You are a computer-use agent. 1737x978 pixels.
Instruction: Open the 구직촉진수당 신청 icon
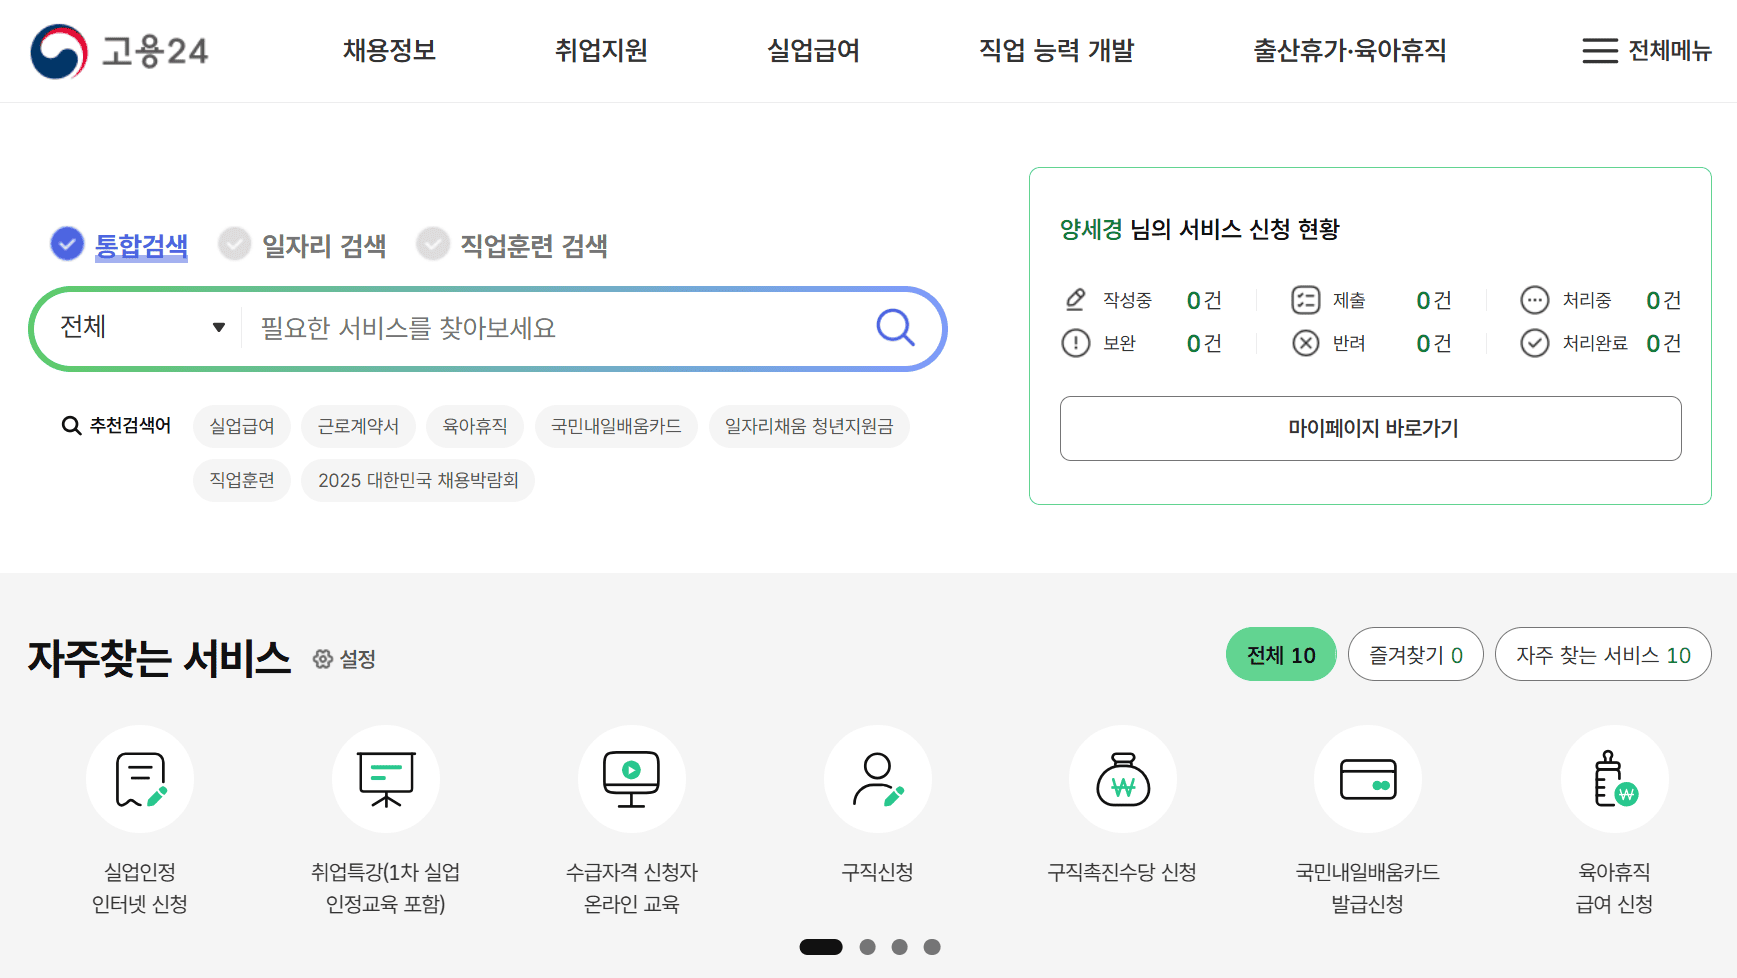coord(1122,780)
